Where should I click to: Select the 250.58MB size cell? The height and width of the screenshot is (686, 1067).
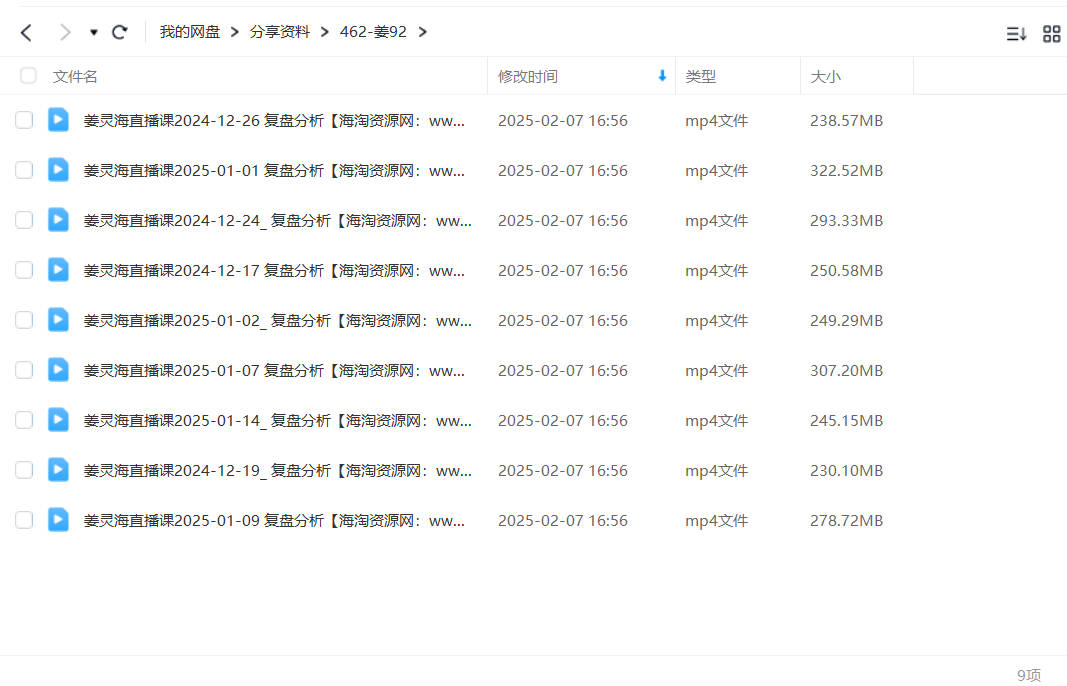tap(847, 271)
